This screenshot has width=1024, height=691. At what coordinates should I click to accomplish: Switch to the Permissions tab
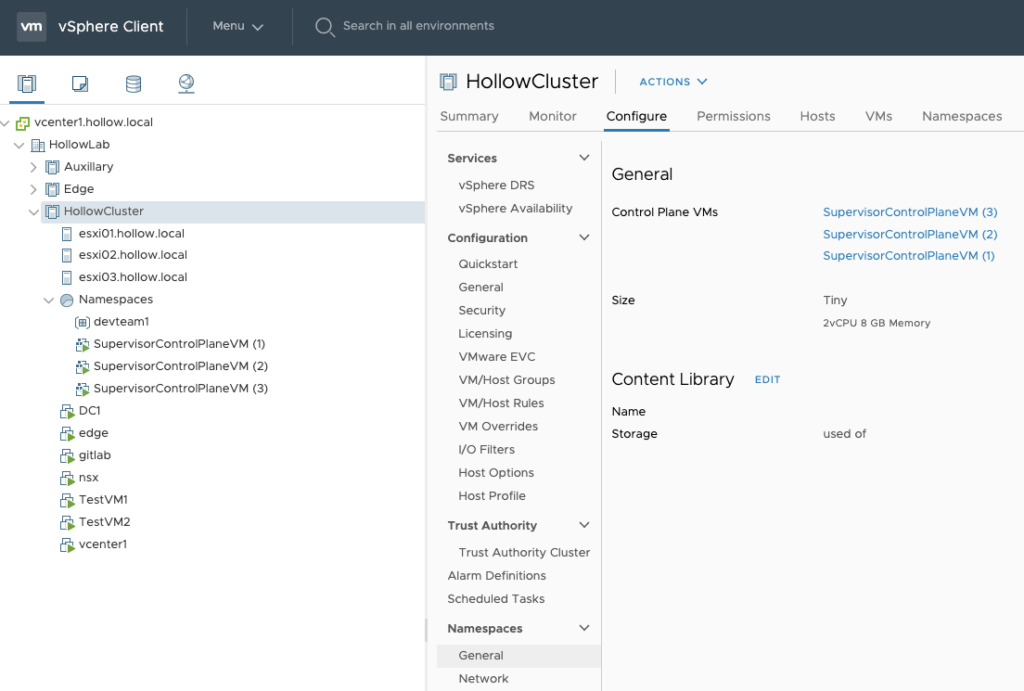tap(733, 116)
